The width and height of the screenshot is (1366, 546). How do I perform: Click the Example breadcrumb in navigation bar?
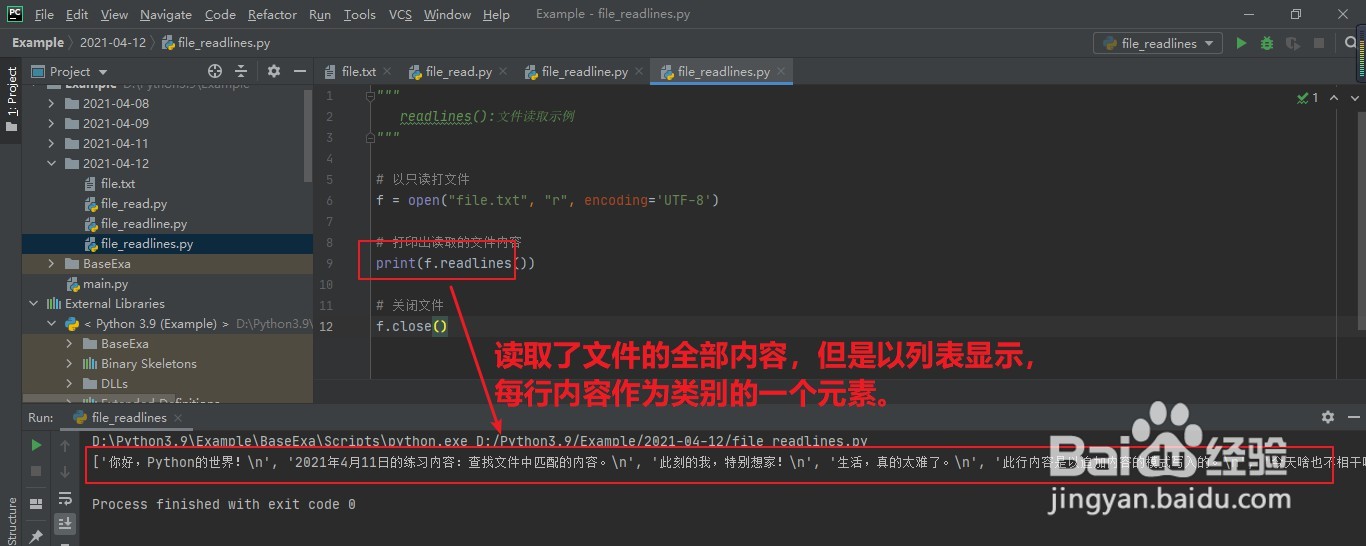37,43
